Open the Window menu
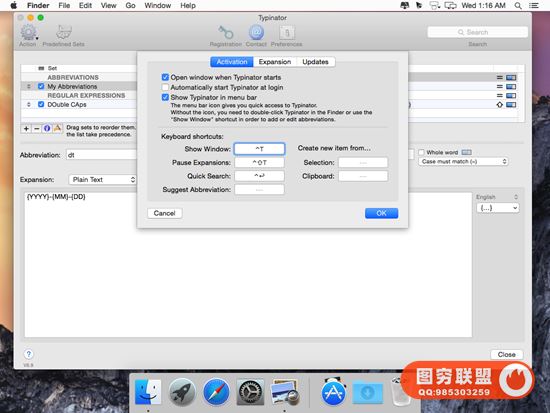Image resolution: width=550 pixels, height=413 pixels. tap(157, 5)
